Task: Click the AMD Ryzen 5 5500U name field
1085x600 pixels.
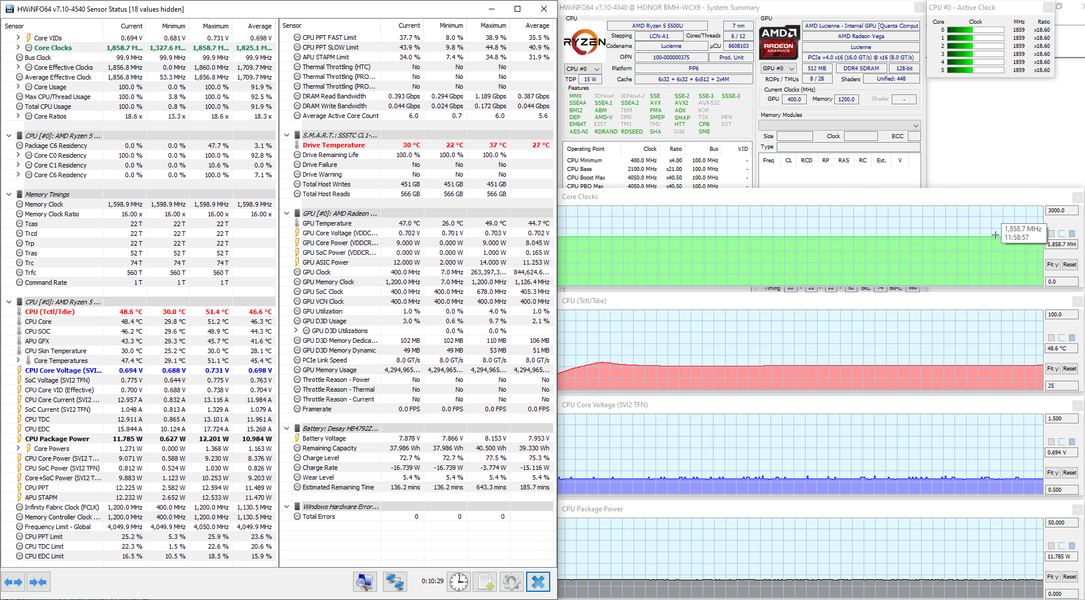Action: (658, 26)
